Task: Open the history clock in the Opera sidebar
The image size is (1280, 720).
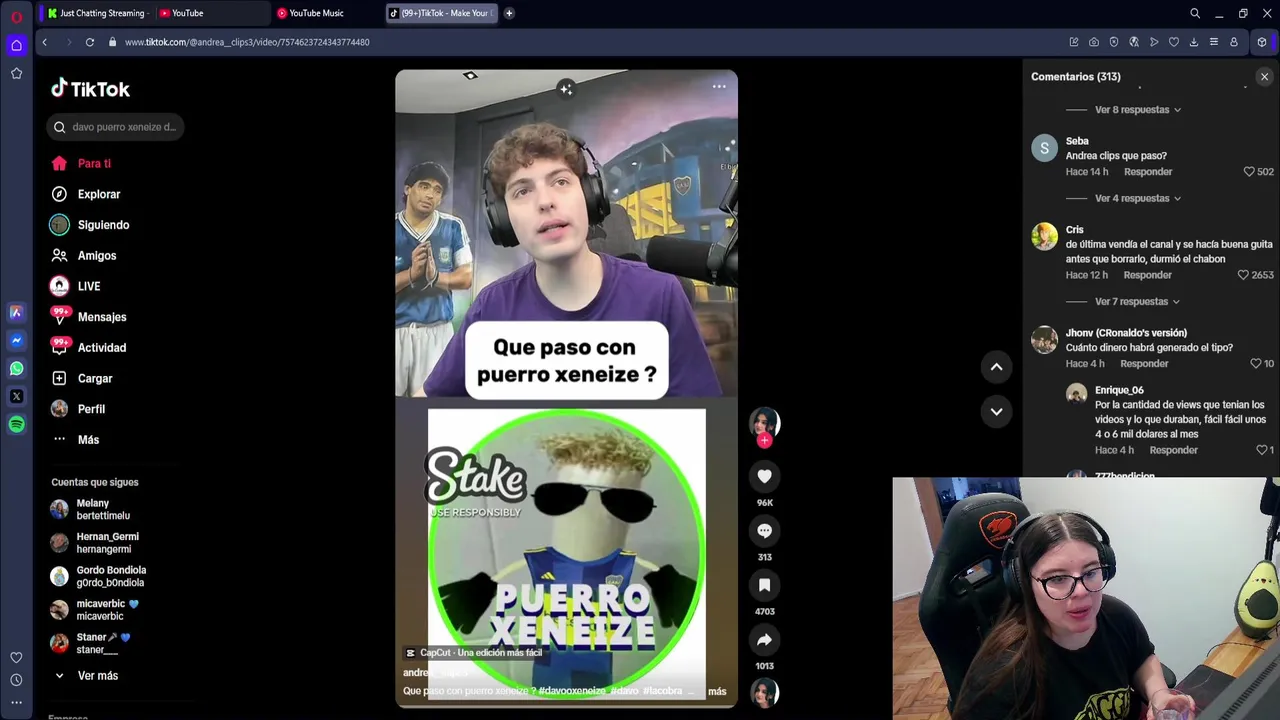Action: [16, 680]
